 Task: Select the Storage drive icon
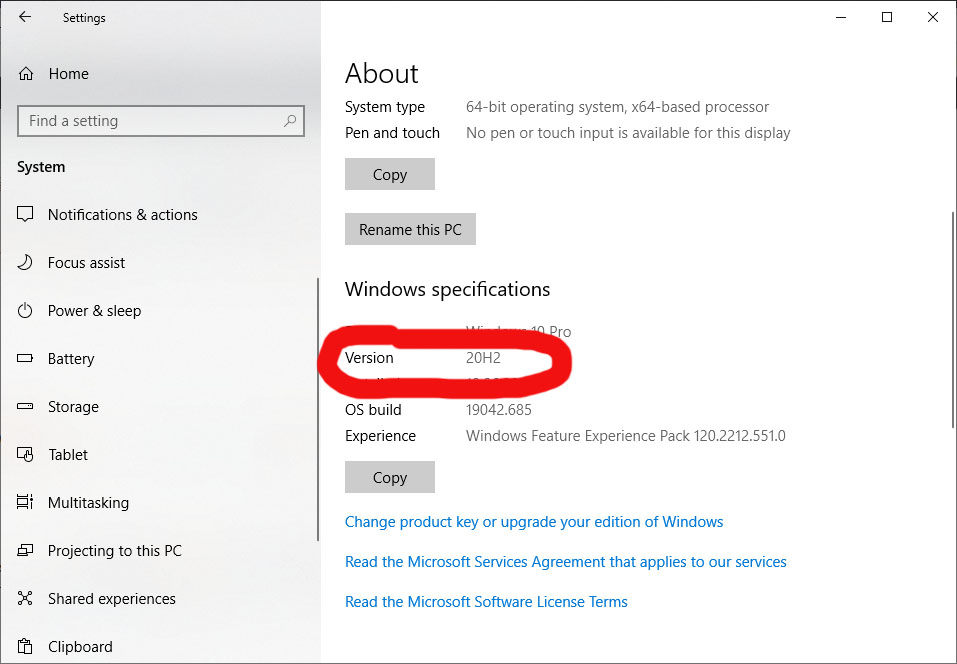pyautogui.click(x=25, y=406)
